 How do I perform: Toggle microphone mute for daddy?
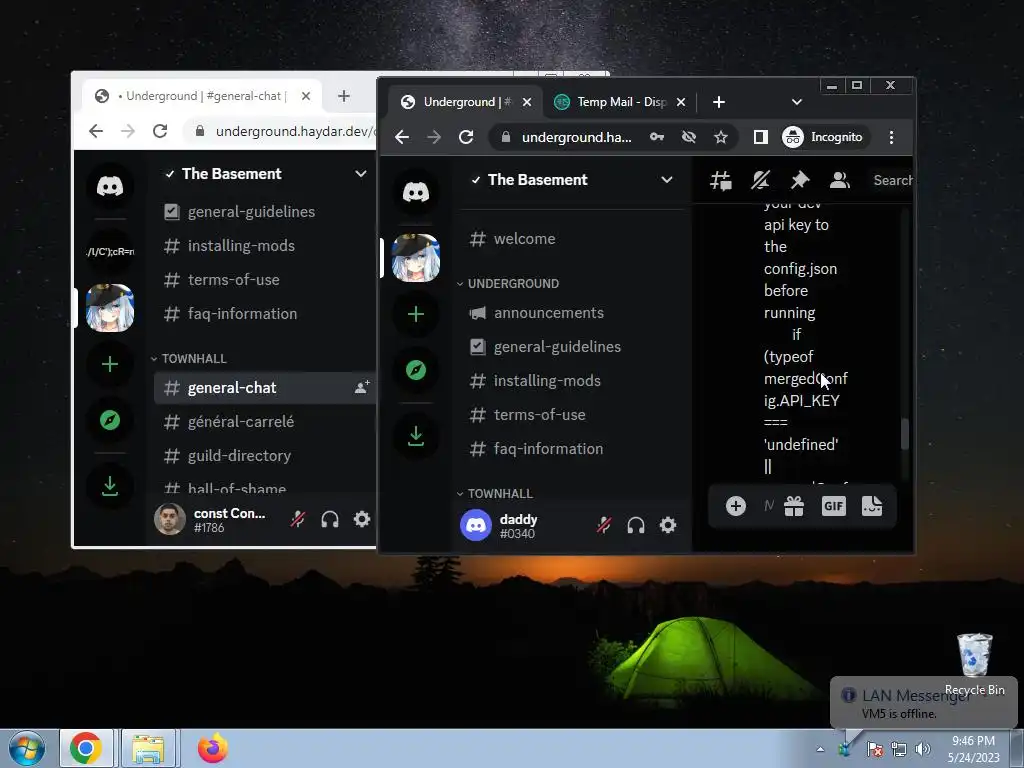pos(604,525)
